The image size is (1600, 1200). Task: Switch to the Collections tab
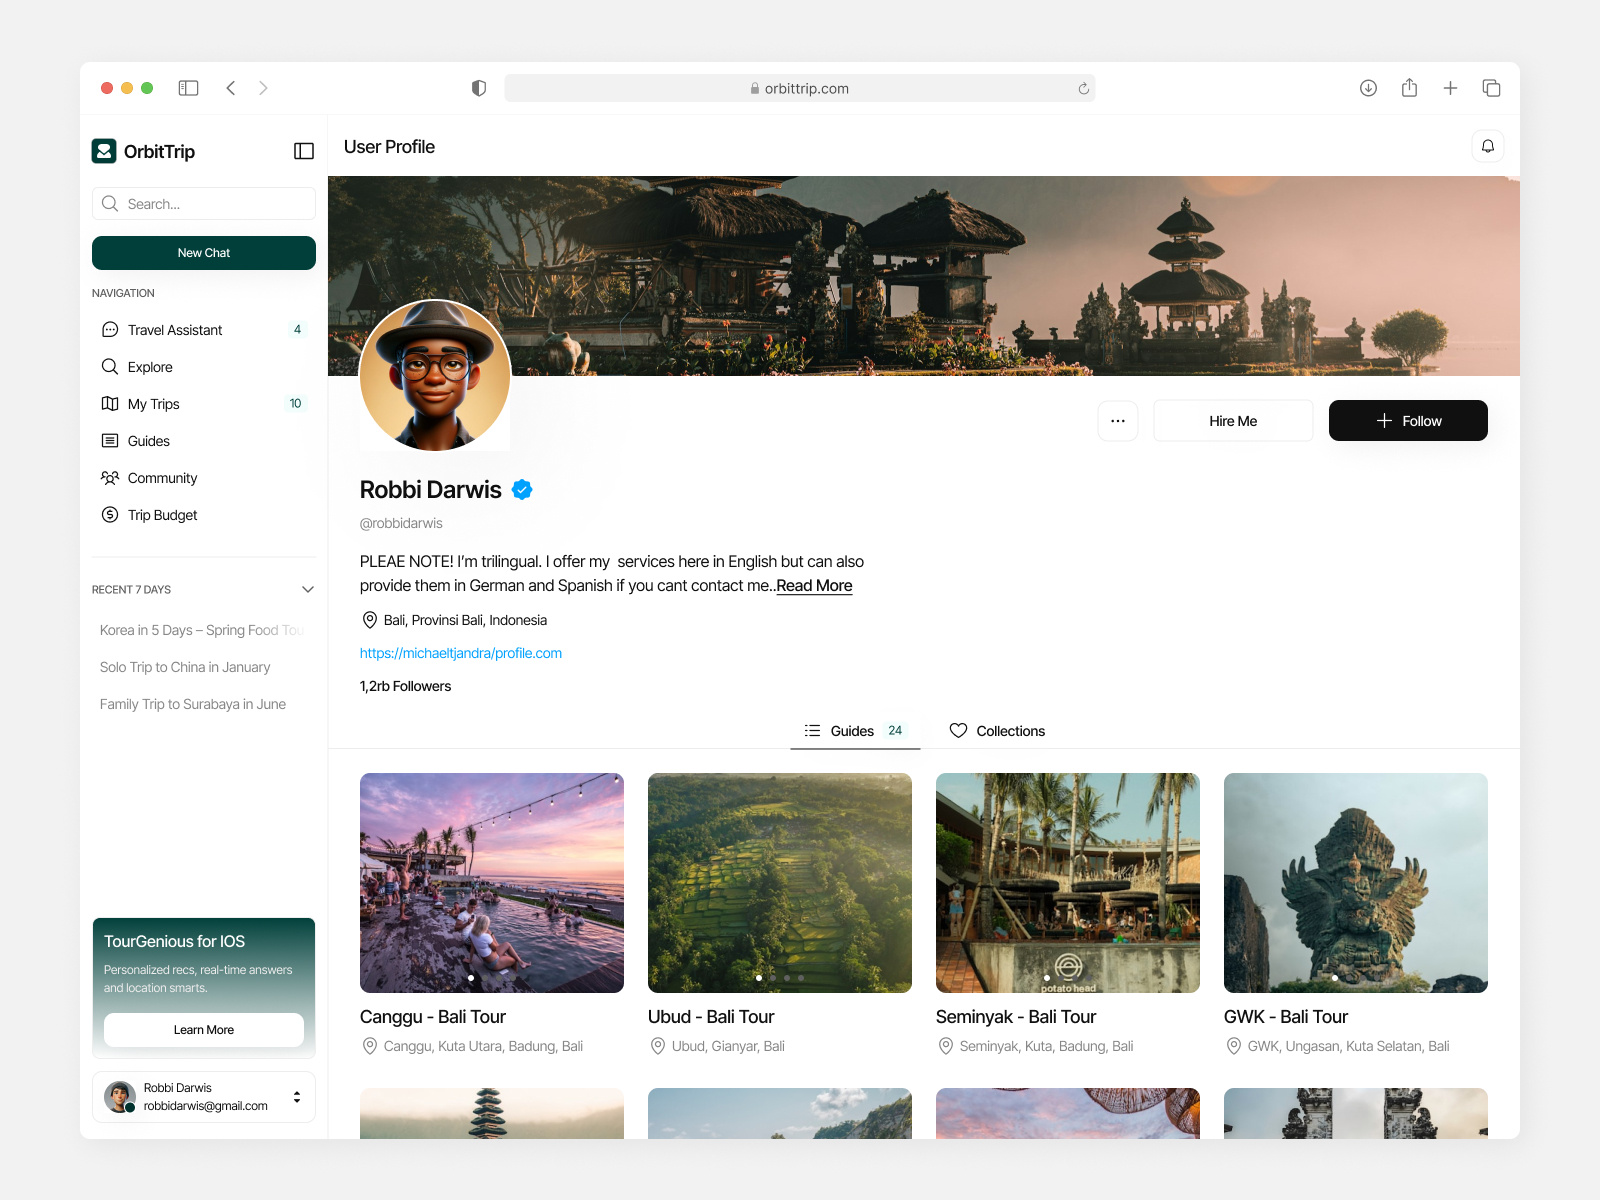tap(997, 731)
